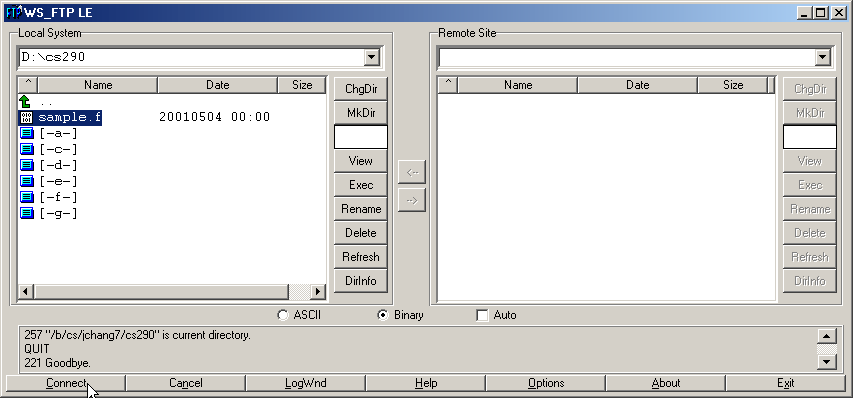The height and width of the screenshot is (398, 853).
Task: Click the [-g-] drive label
Action: point(58,213)
